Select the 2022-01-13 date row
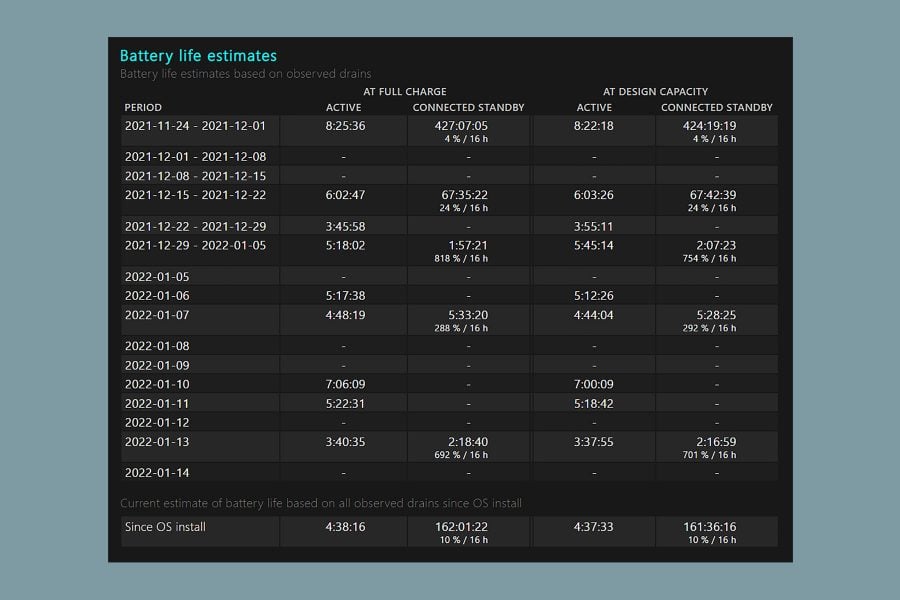Screen dimensions: 900x600 449,447
